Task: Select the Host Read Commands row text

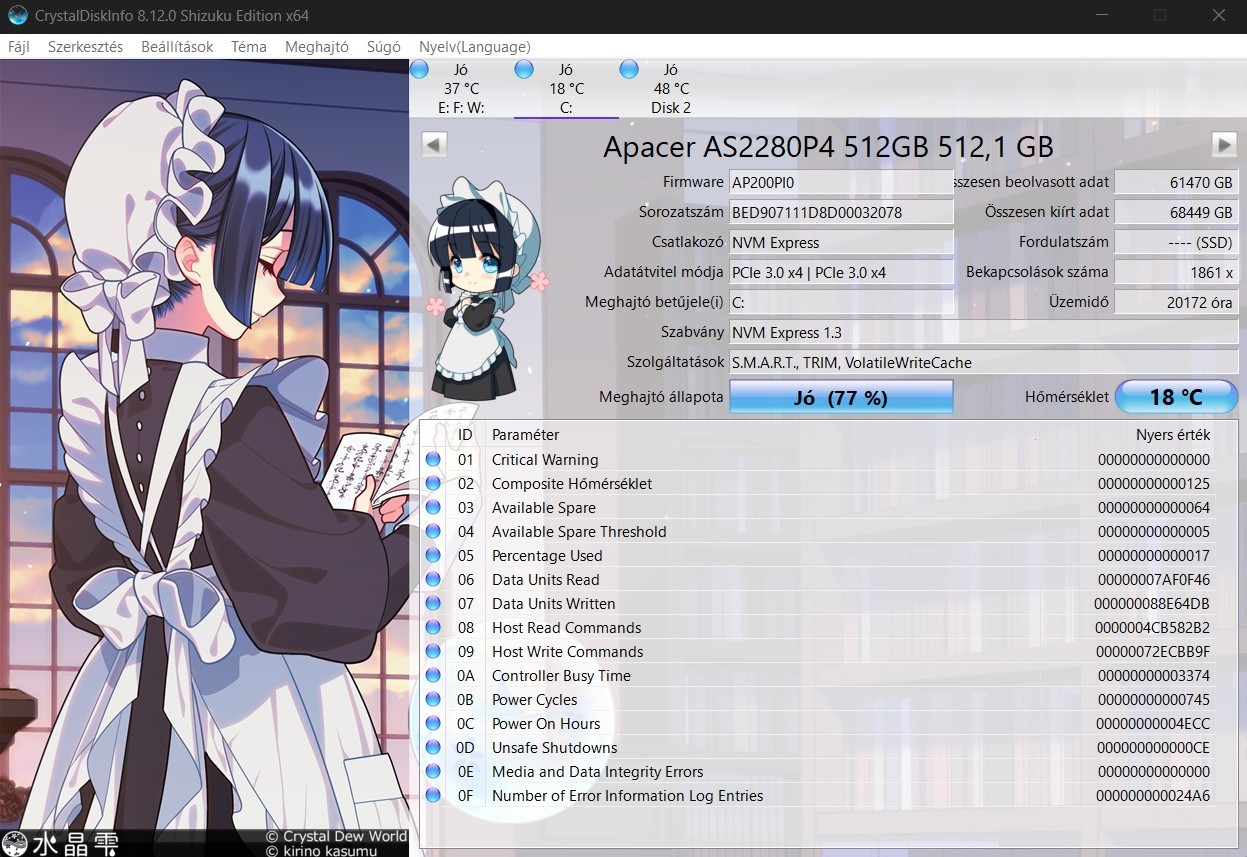Action: tap(567, 628)
